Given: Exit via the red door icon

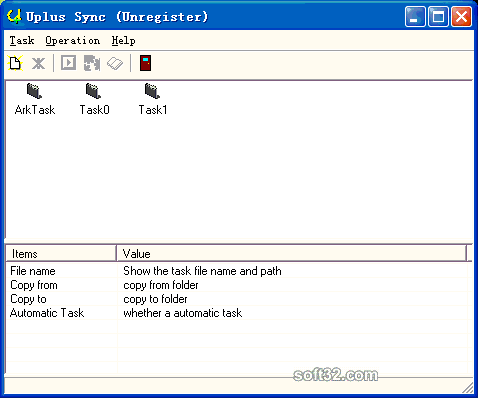Looking at the screenshot, I should tap(145, 63).
